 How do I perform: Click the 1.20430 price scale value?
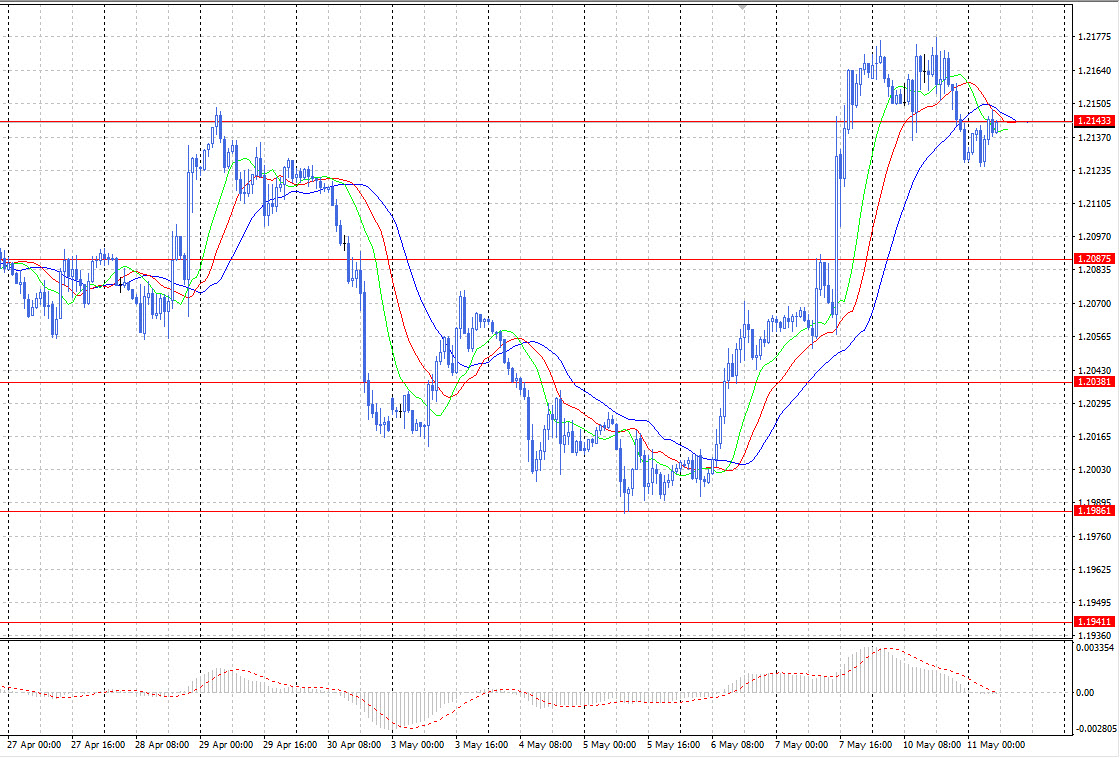tap(1094, 370)
